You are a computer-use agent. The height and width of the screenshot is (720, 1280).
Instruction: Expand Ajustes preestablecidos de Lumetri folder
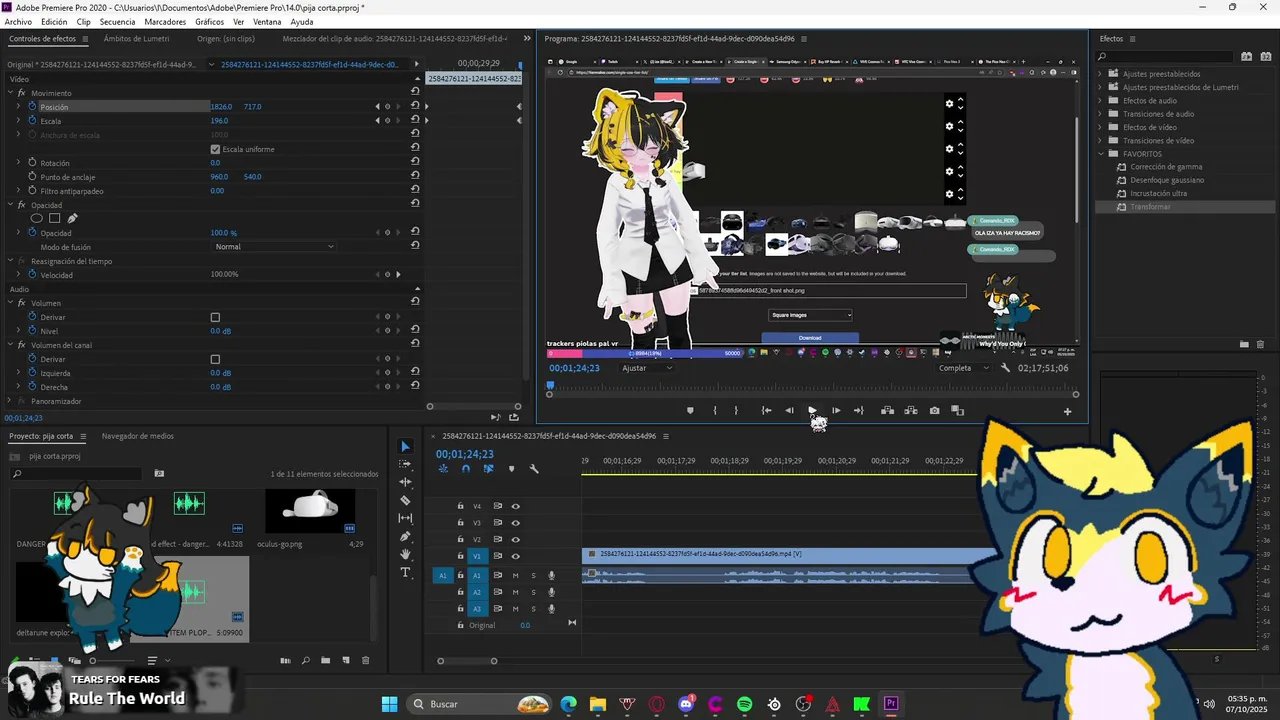[1100, 87]
